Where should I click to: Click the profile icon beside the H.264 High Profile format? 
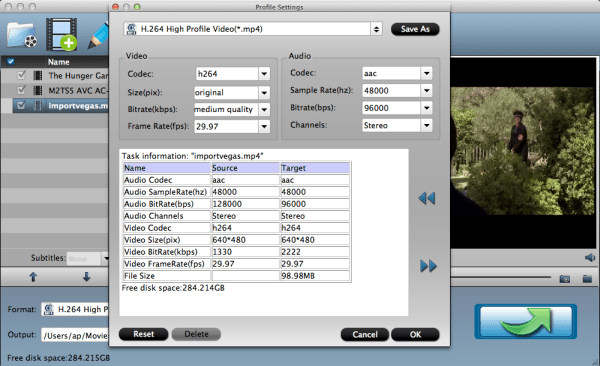point(132,29)
